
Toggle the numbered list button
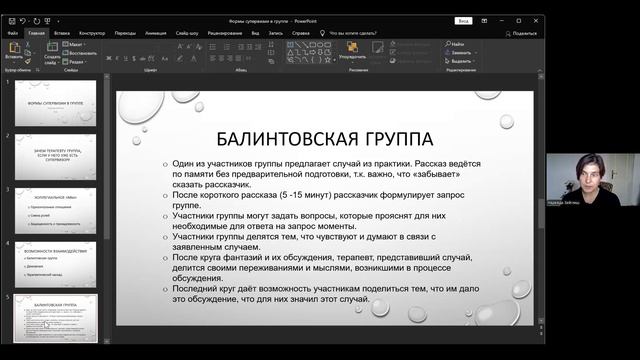[227, 47]
